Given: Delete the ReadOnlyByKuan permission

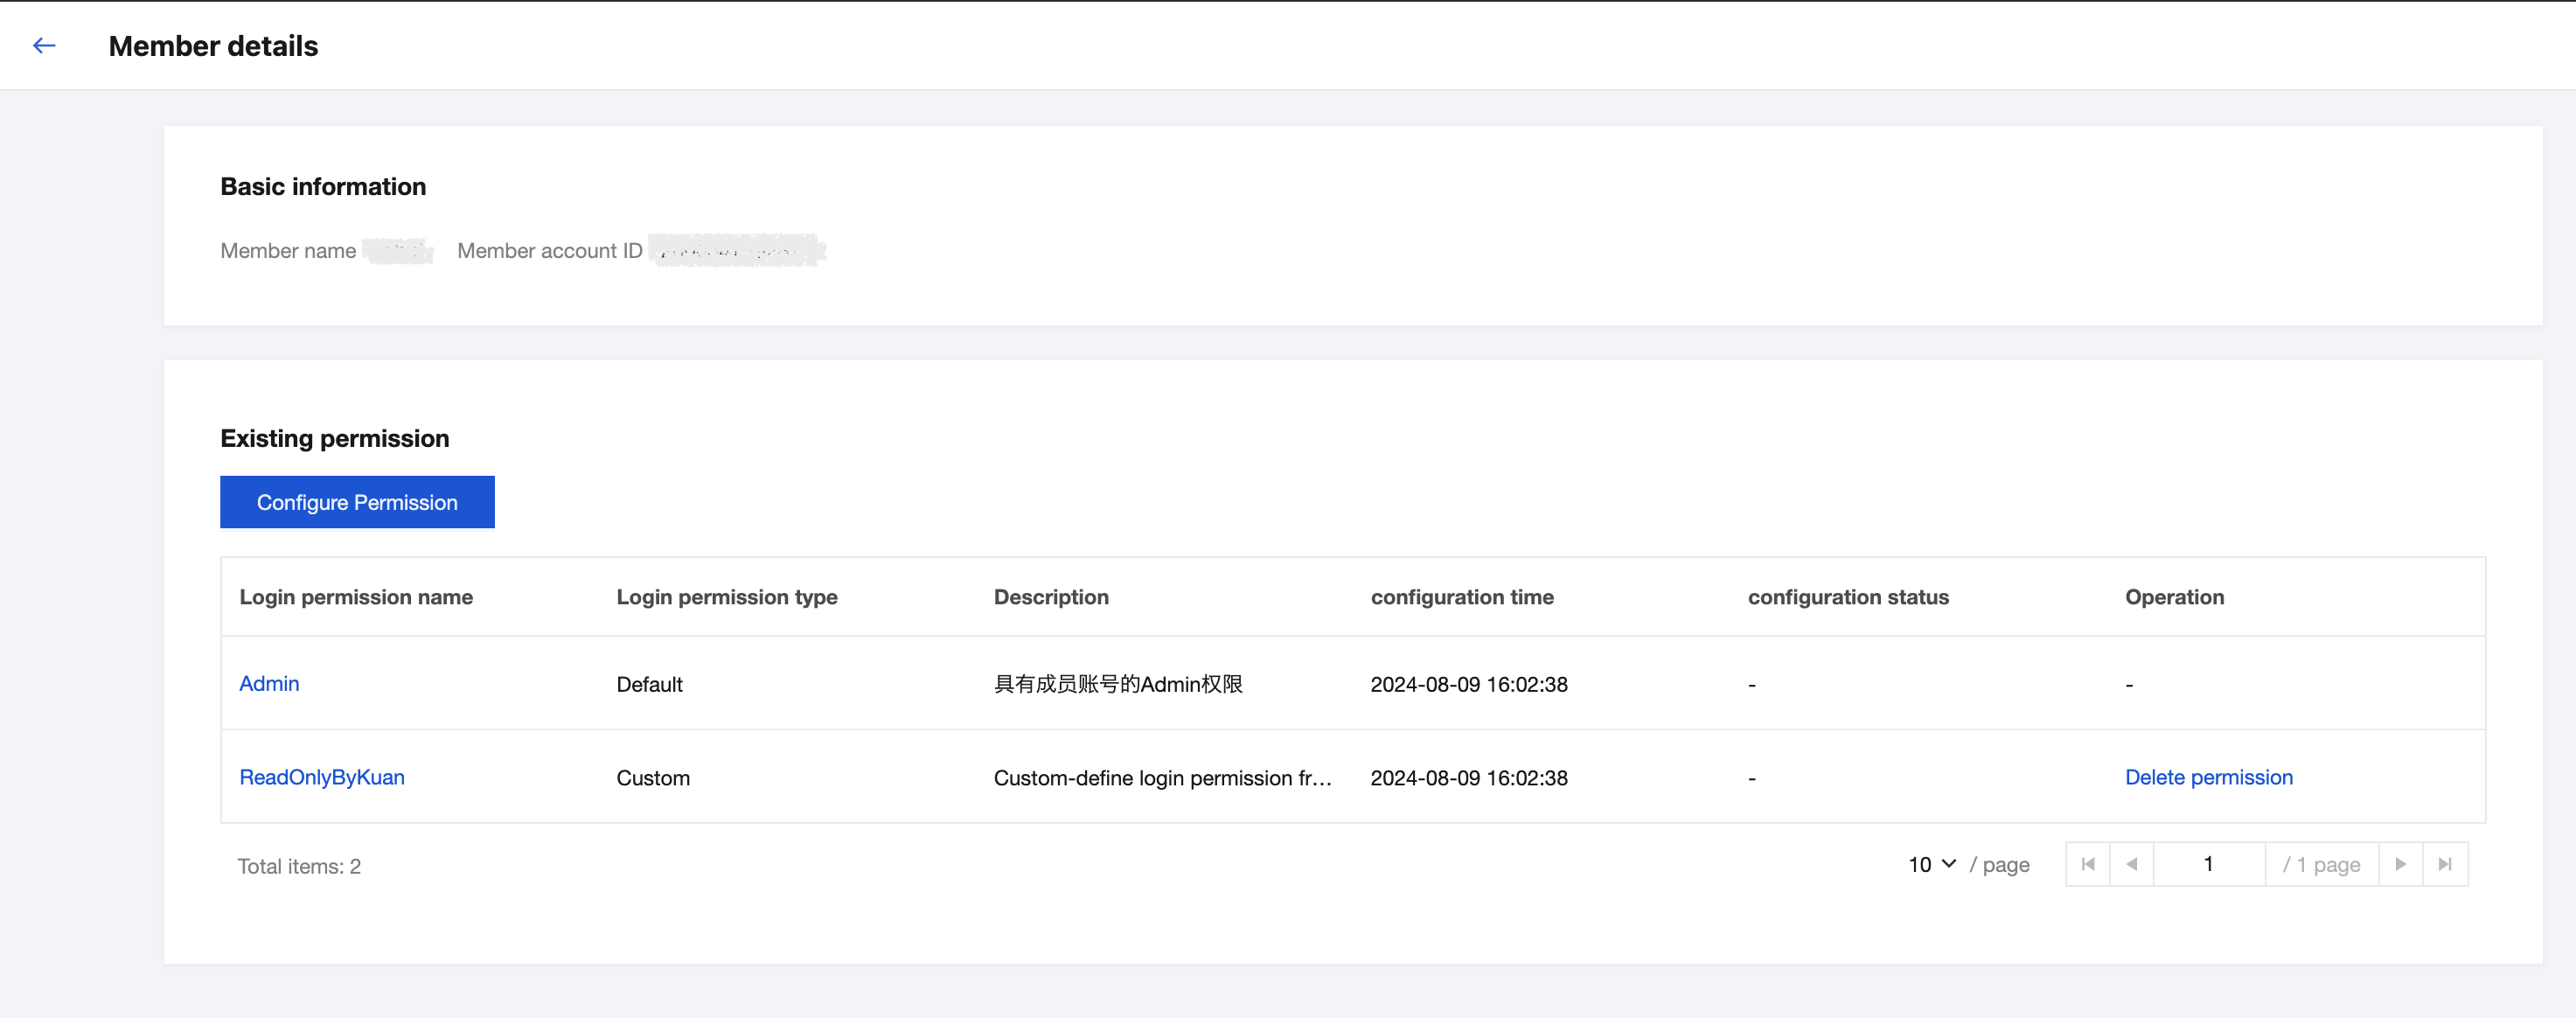Looking at the screenshot, I should click(2208, 777).
